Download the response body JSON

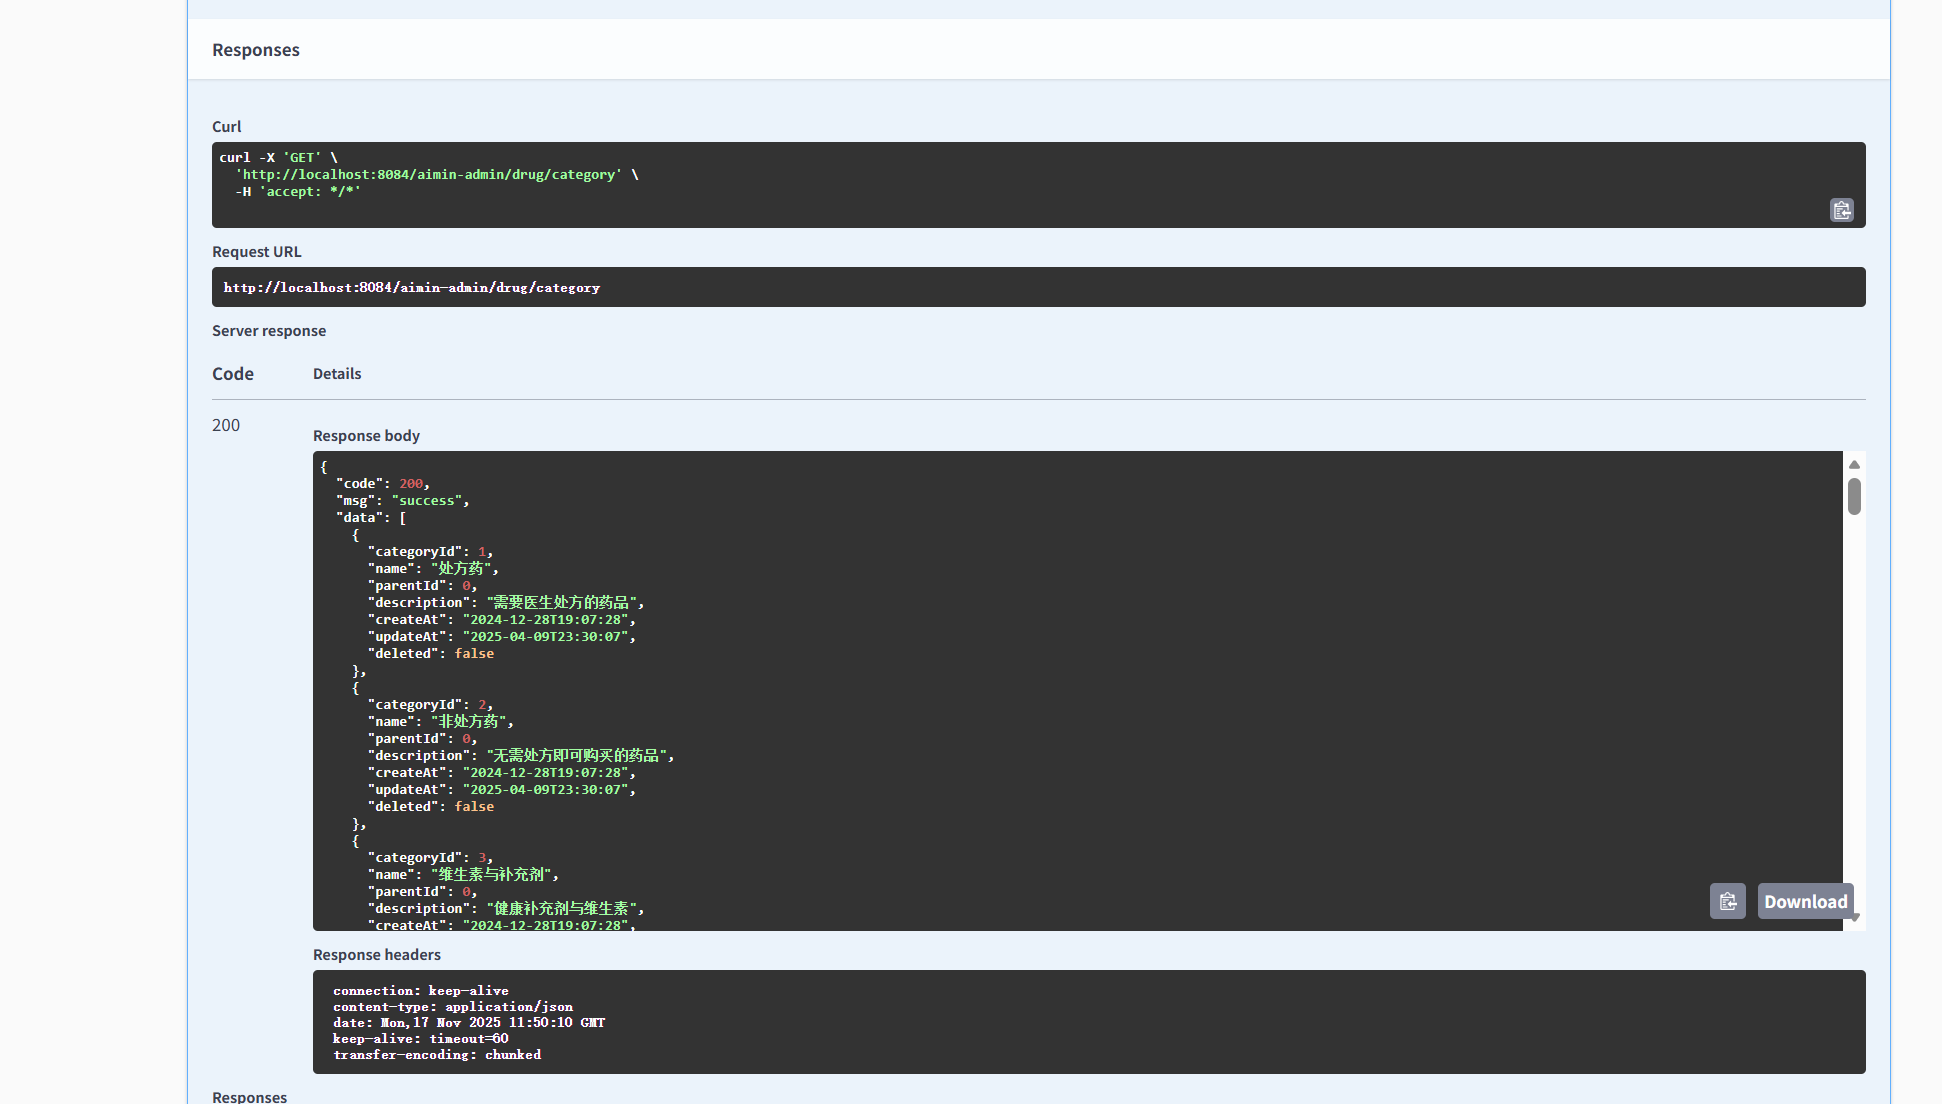coord(1805,901)
